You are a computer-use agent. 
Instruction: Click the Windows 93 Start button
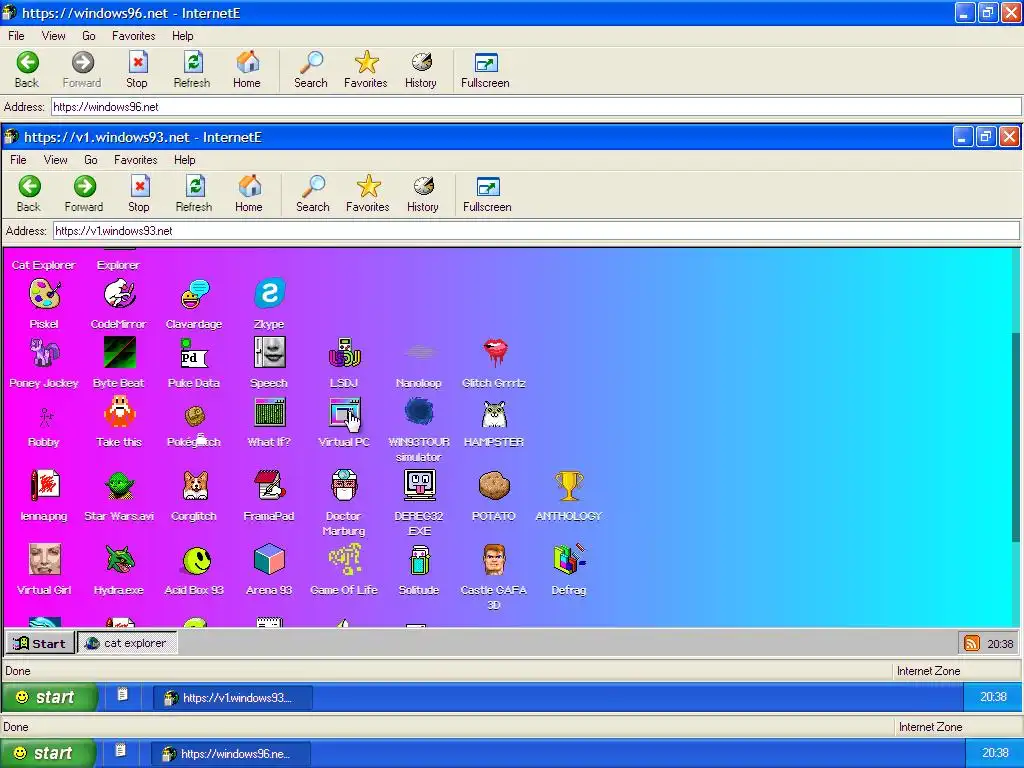[40, 643]
